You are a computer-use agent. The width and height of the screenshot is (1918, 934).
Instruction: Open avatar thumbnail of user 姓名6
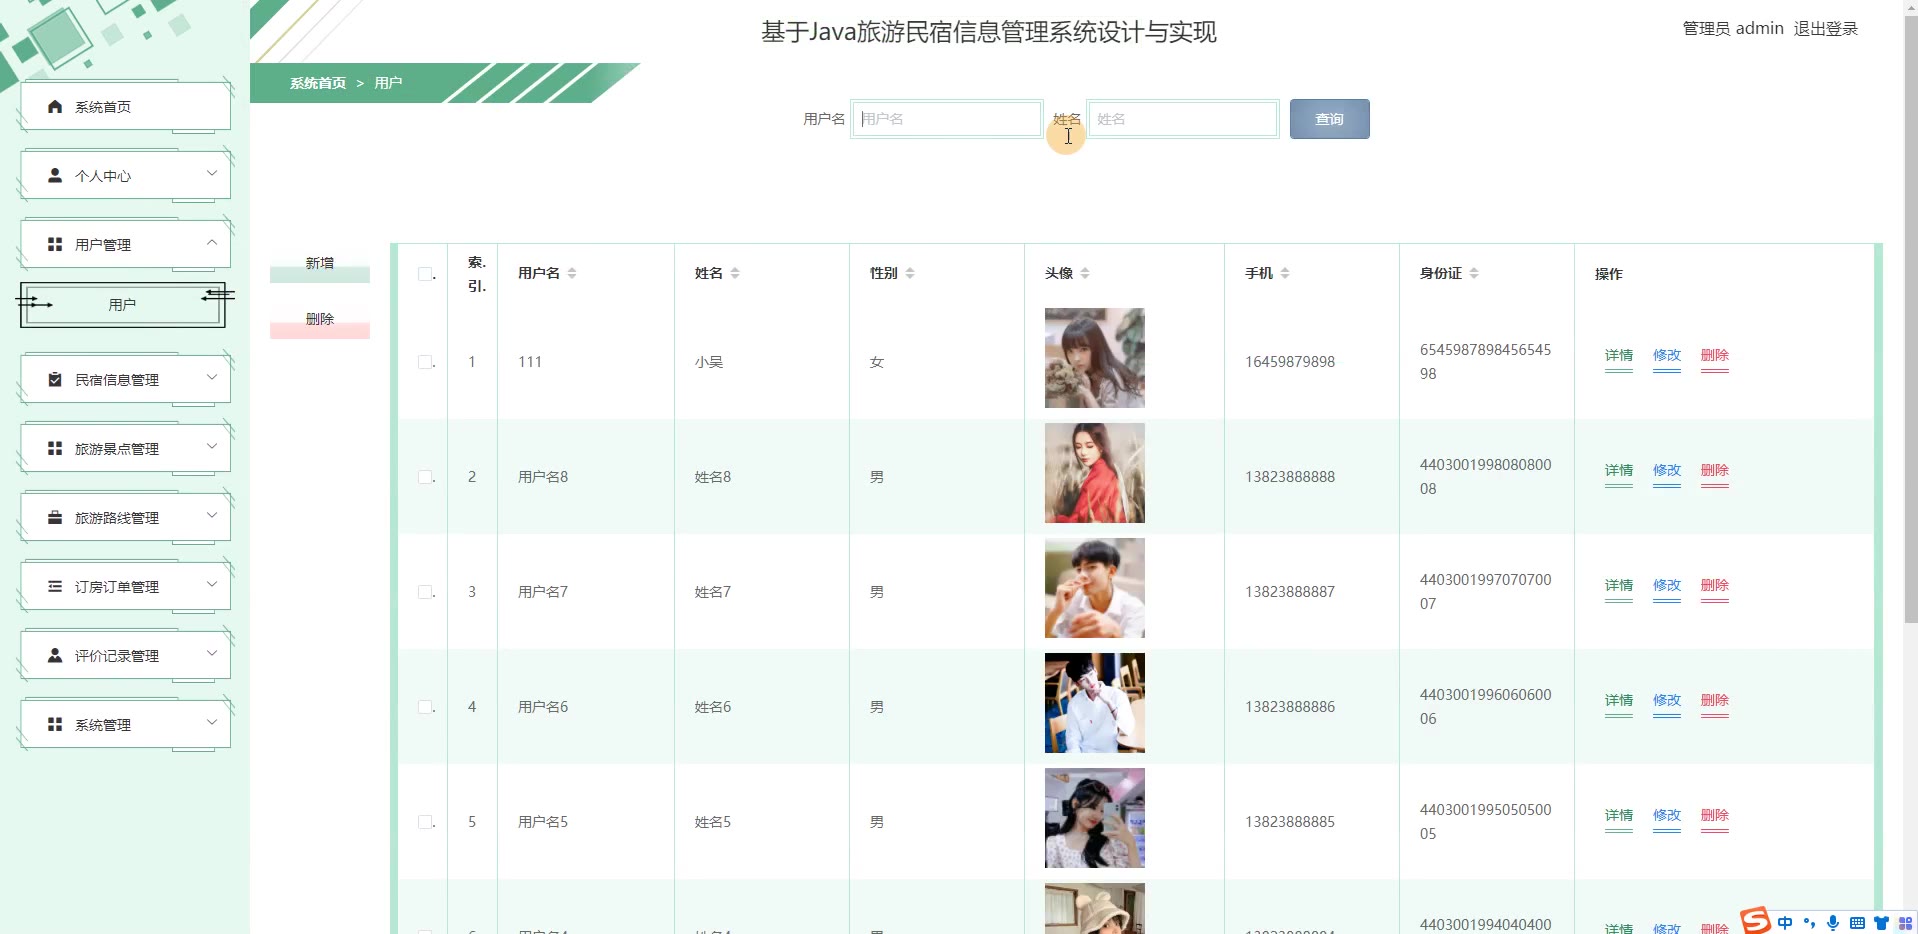[1095, 703]
